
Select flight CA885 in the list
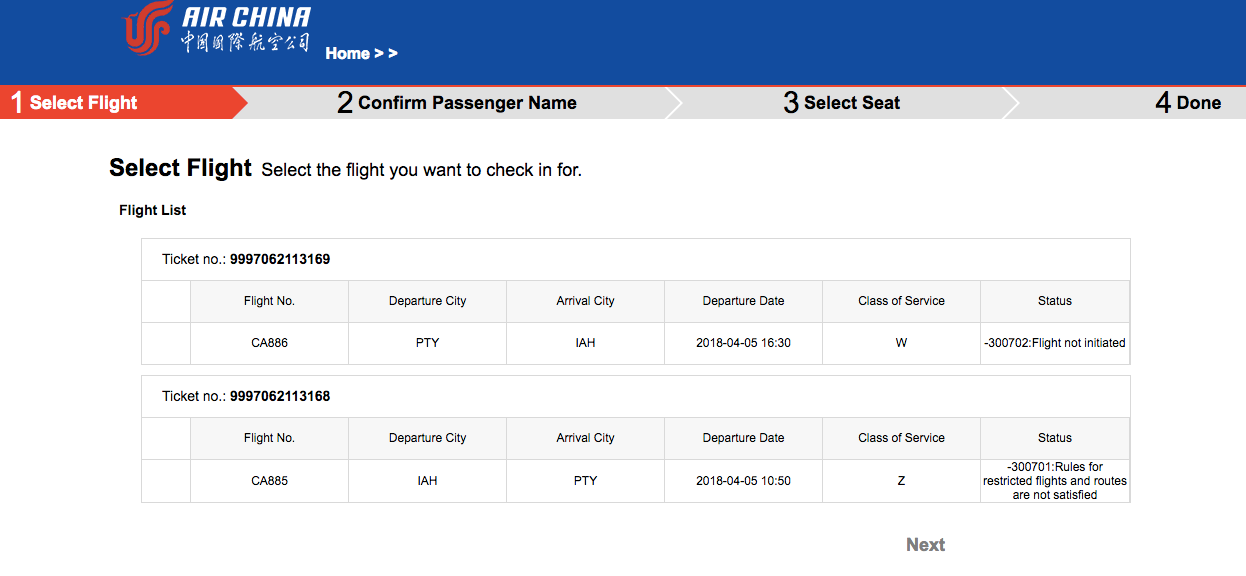tap(269, 481)
